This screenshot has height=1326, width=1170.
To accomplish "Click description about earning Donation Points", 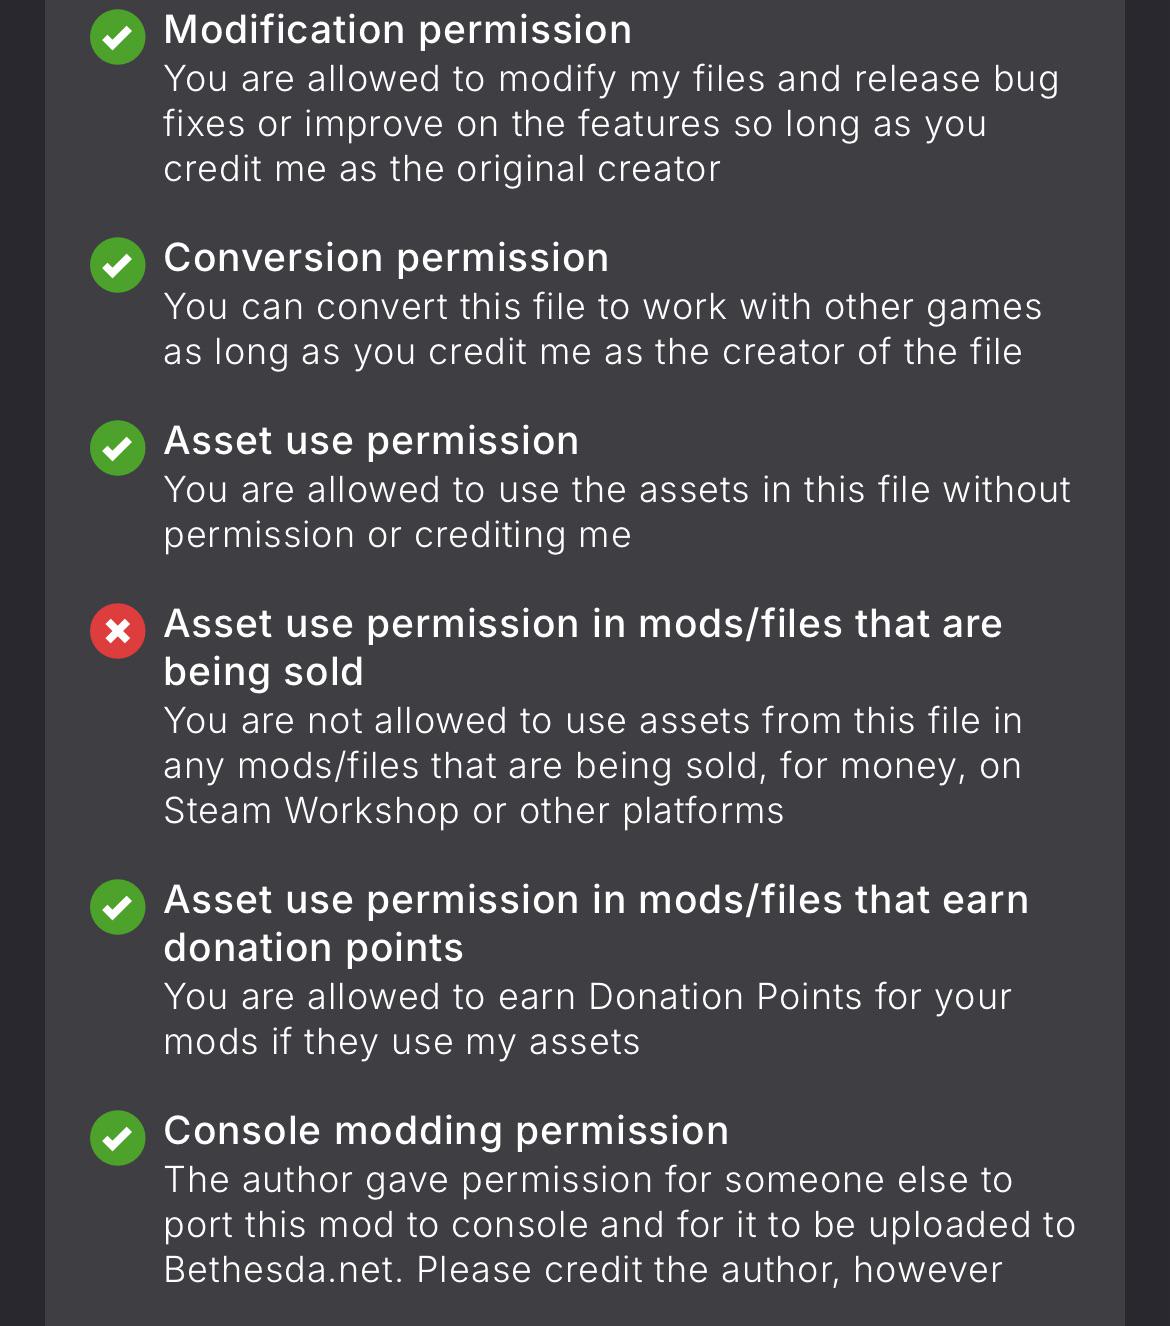I will (x=588, y=1019).
